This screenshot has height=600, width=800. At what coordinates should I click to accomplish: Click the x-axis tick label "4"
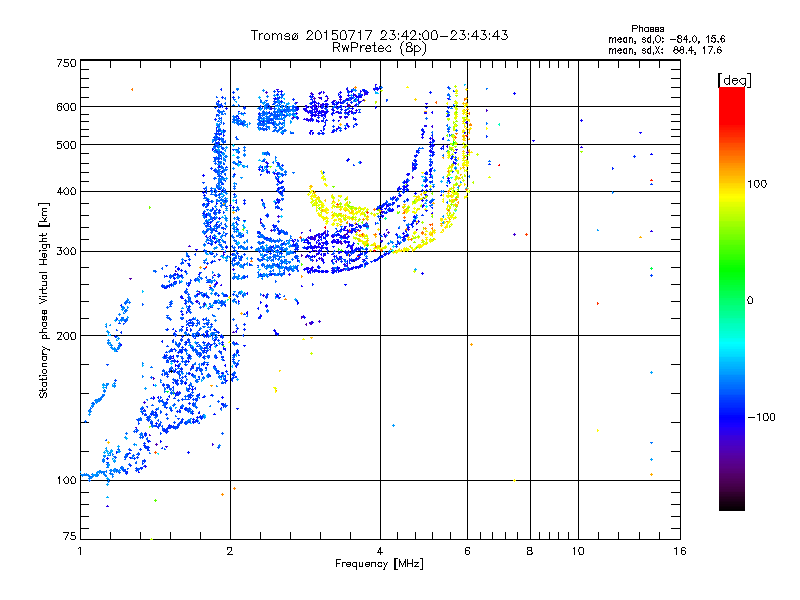[380, 551]
